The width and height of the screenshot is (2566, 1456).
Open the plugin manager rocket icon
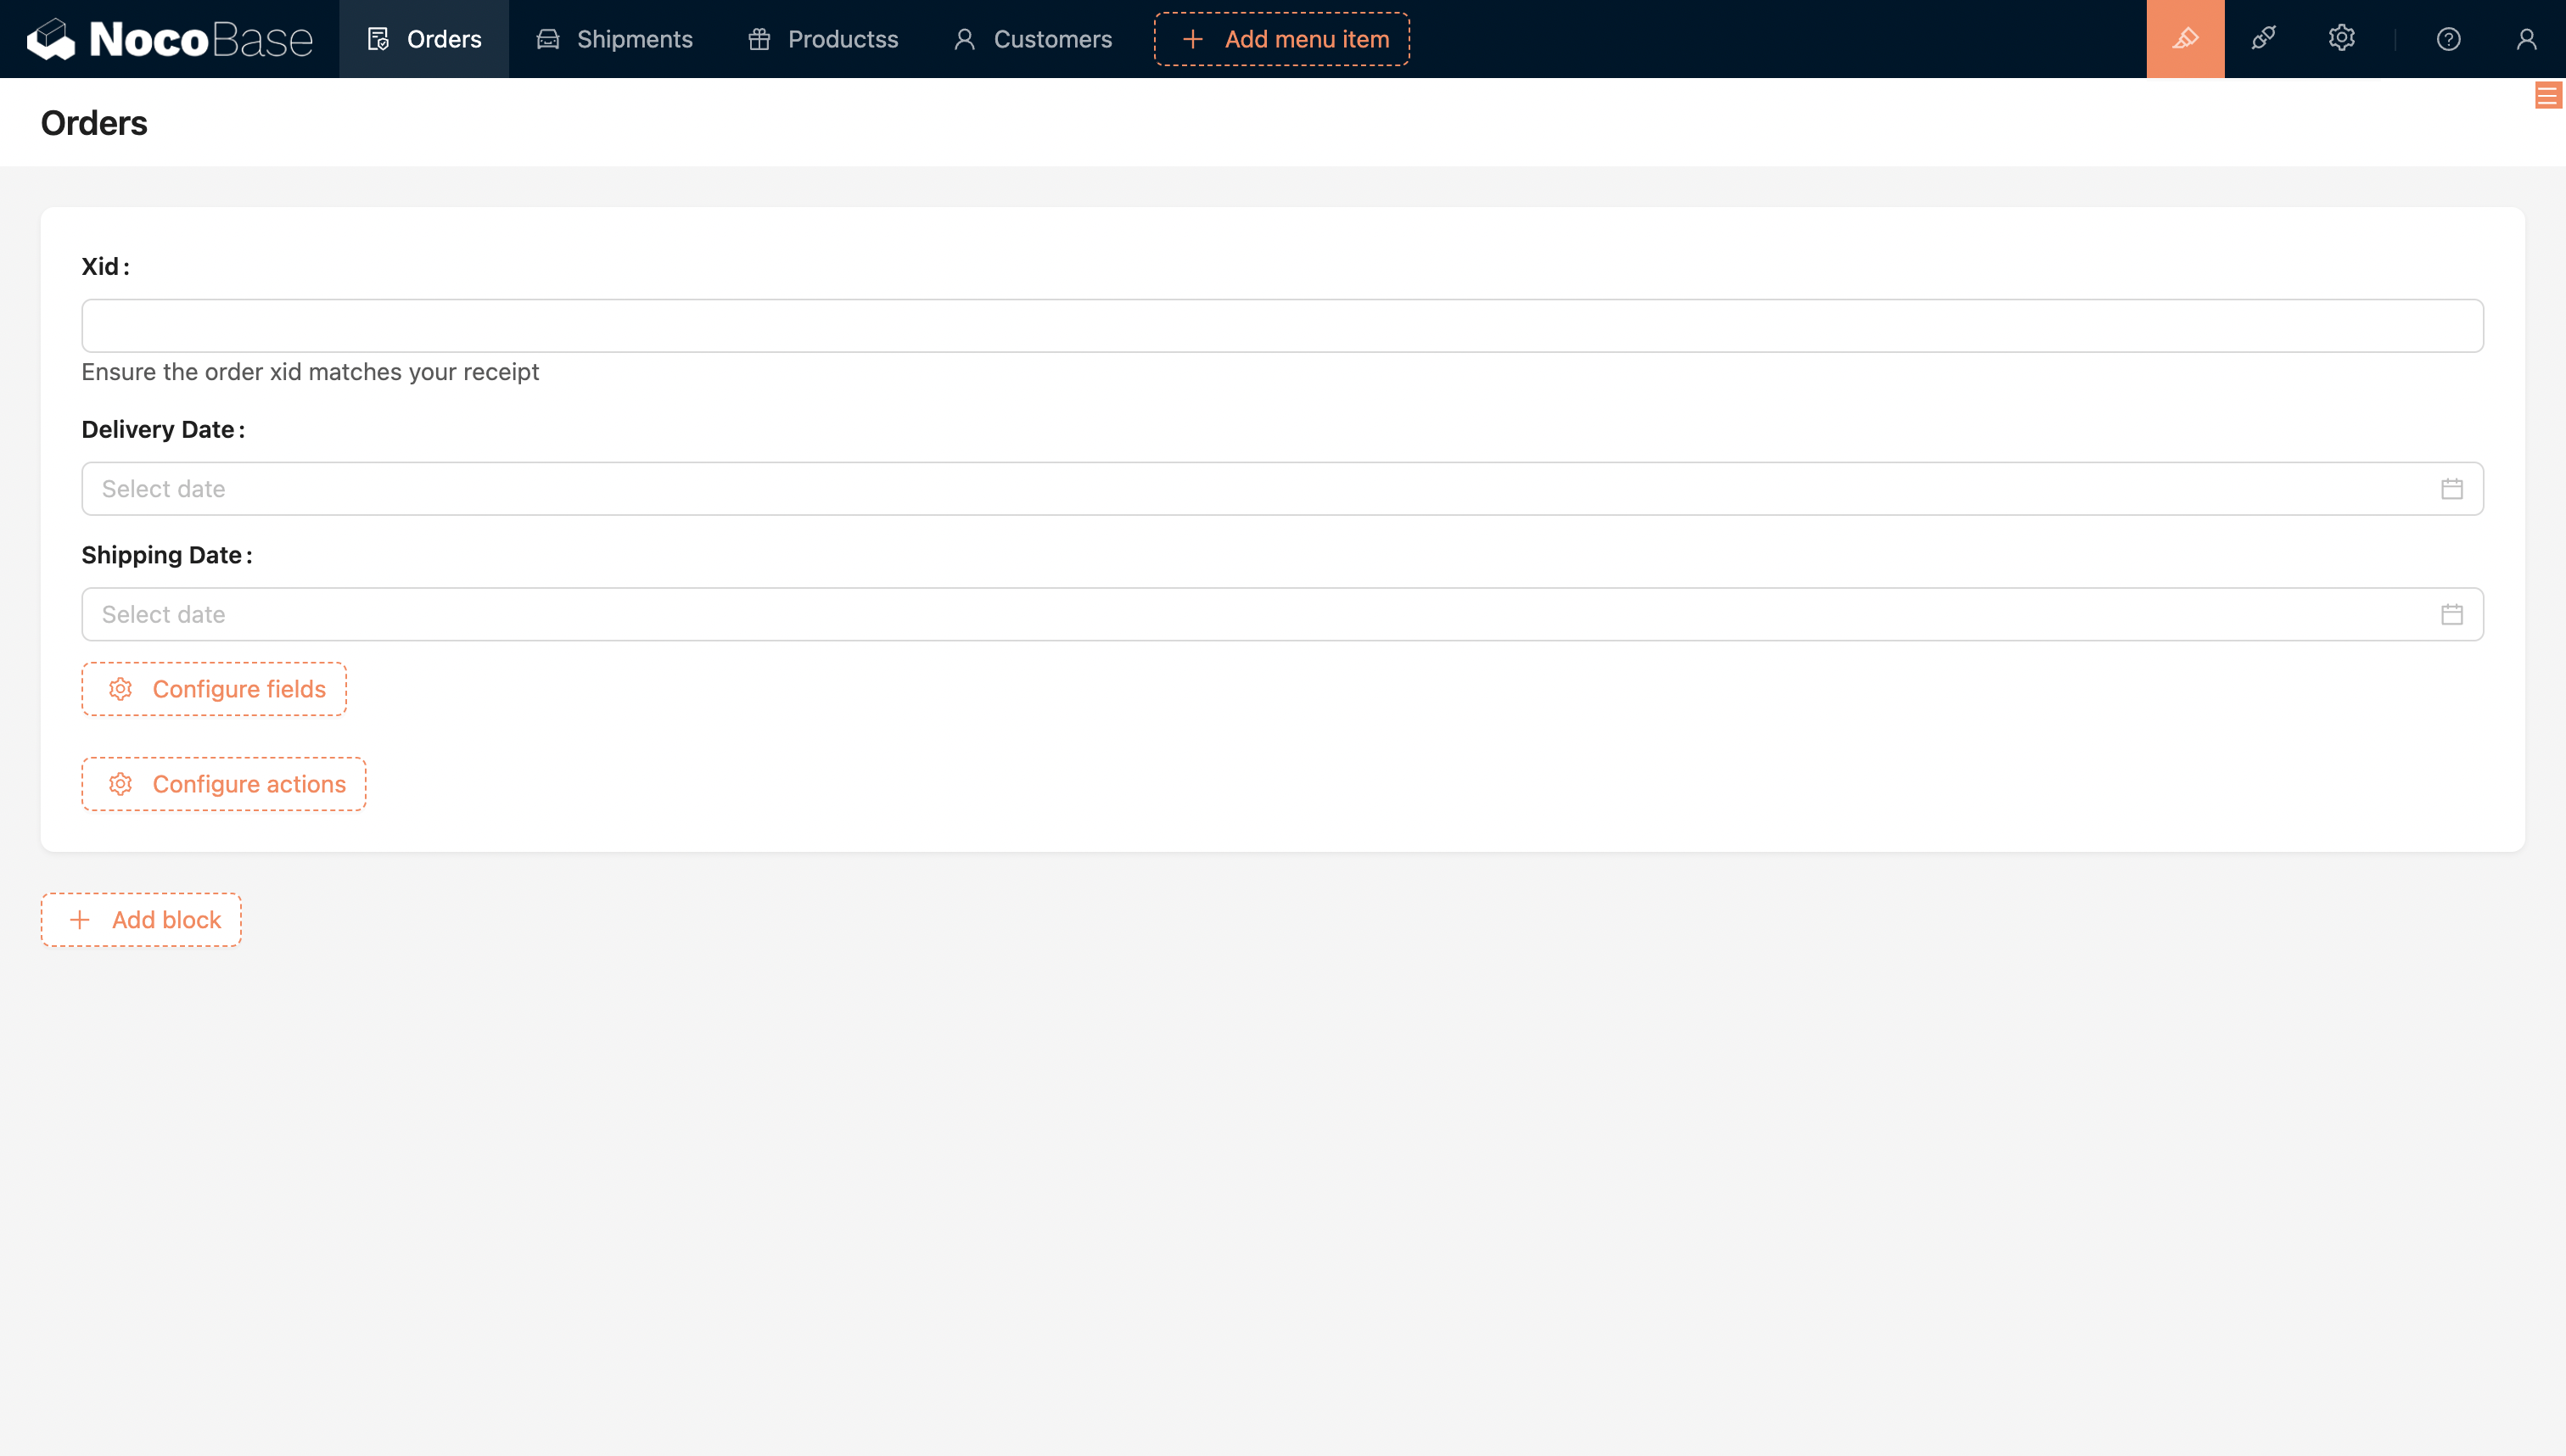(x=2263, y=39)
